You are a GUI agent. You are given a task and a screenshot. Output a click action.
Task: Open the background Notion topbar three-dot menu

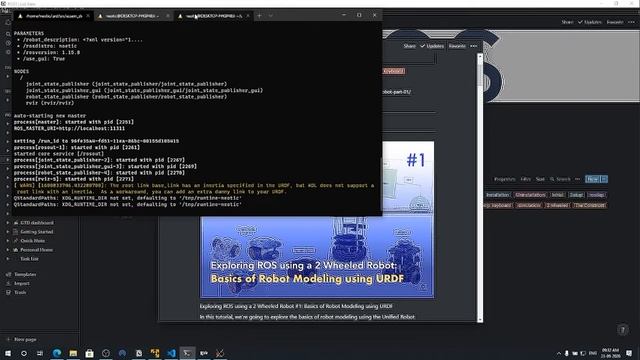click(631, 22)
